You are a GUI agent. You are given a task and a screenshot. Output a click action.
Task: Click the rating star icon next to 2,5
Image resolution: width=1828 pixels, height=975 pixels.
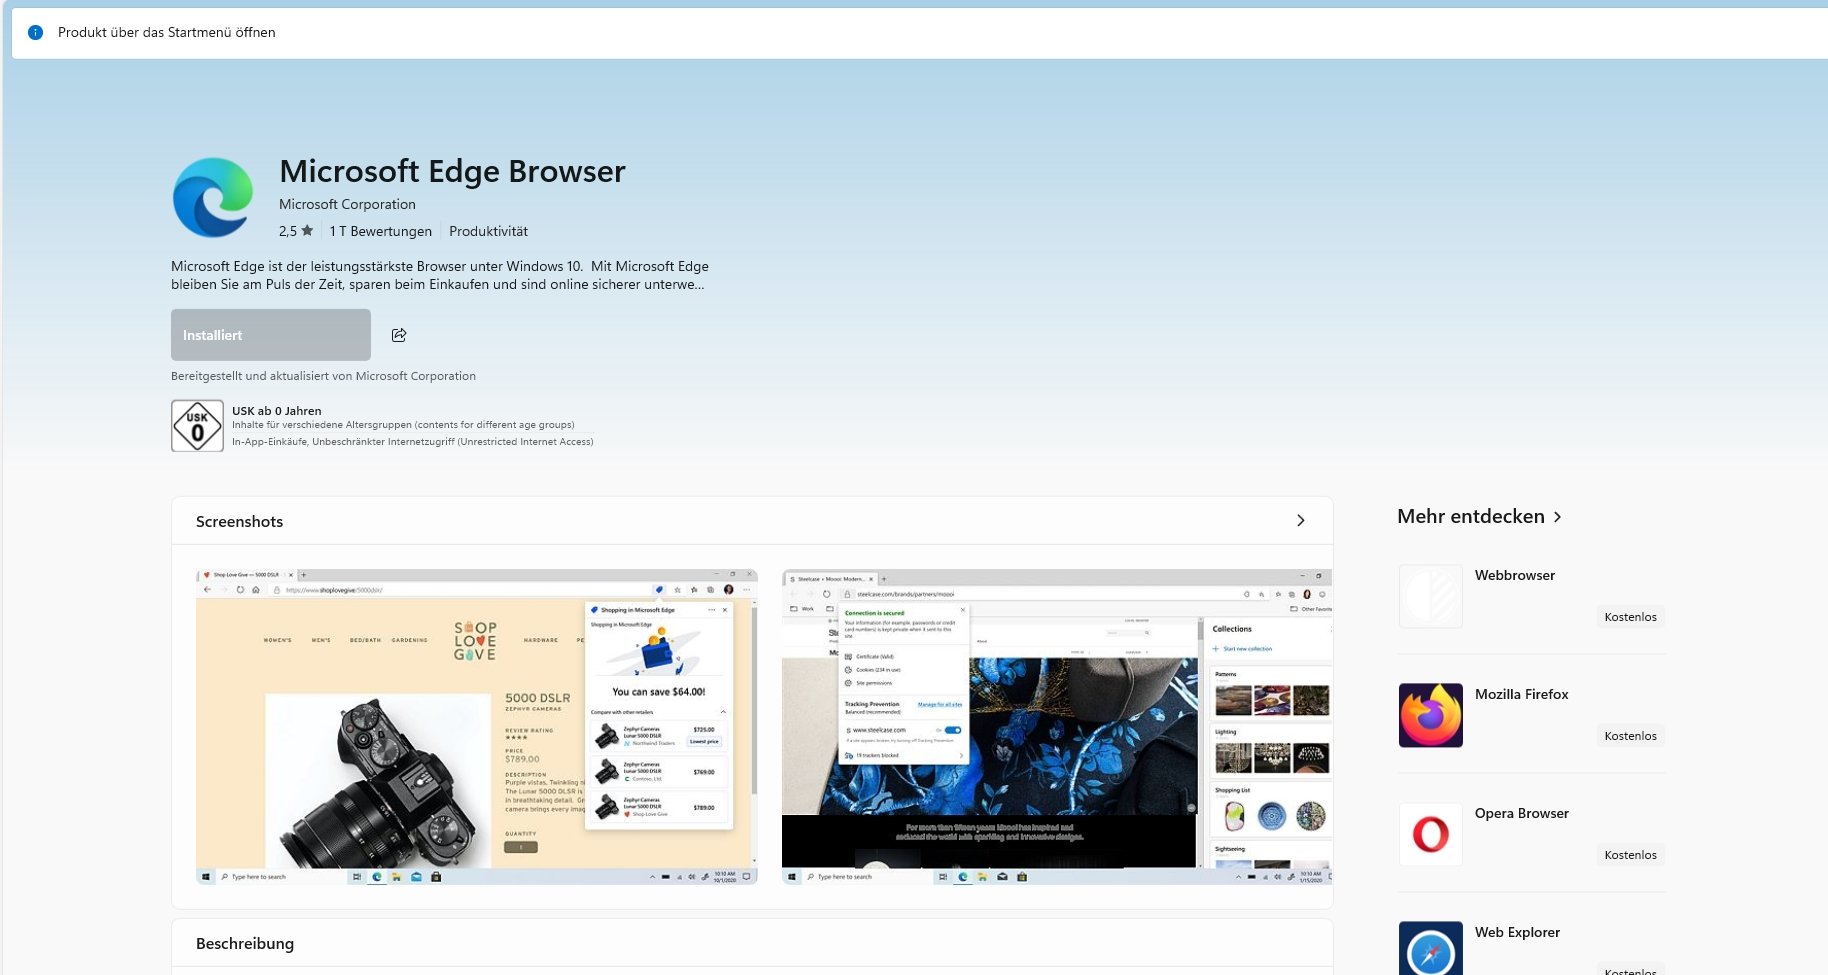click(x=307, y=231)
